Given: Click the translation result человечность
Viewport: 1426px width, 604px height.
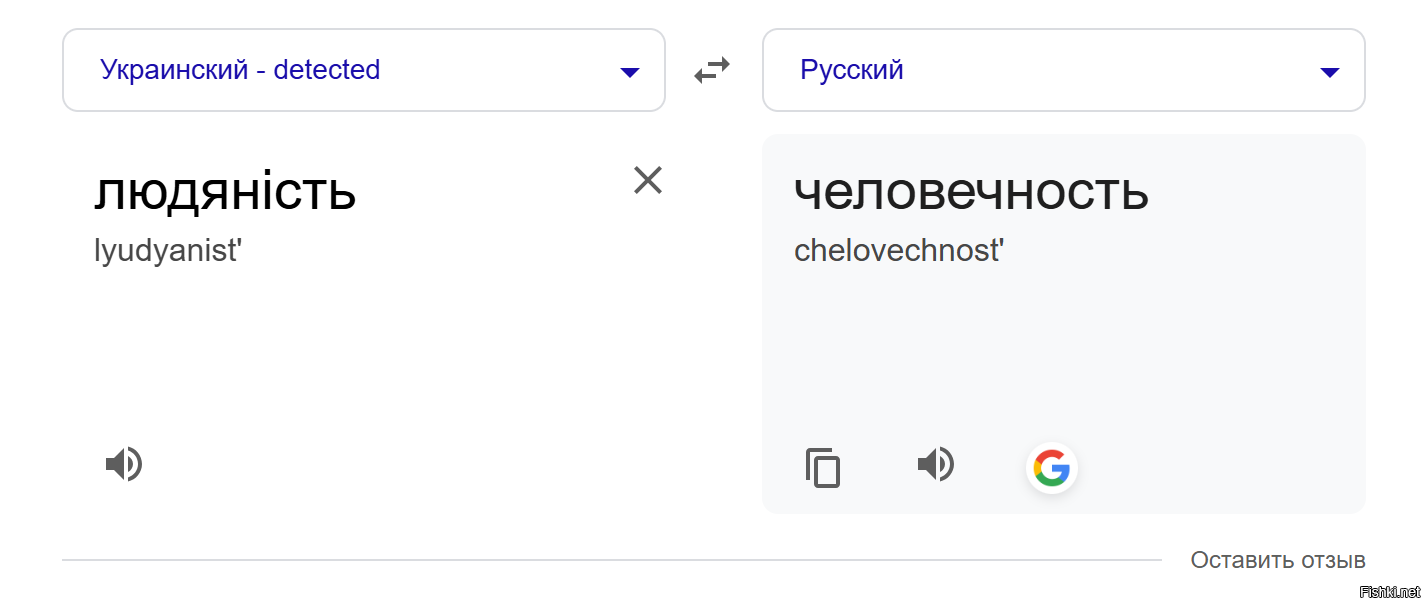Looking at the screenshot, I should 970,193.
